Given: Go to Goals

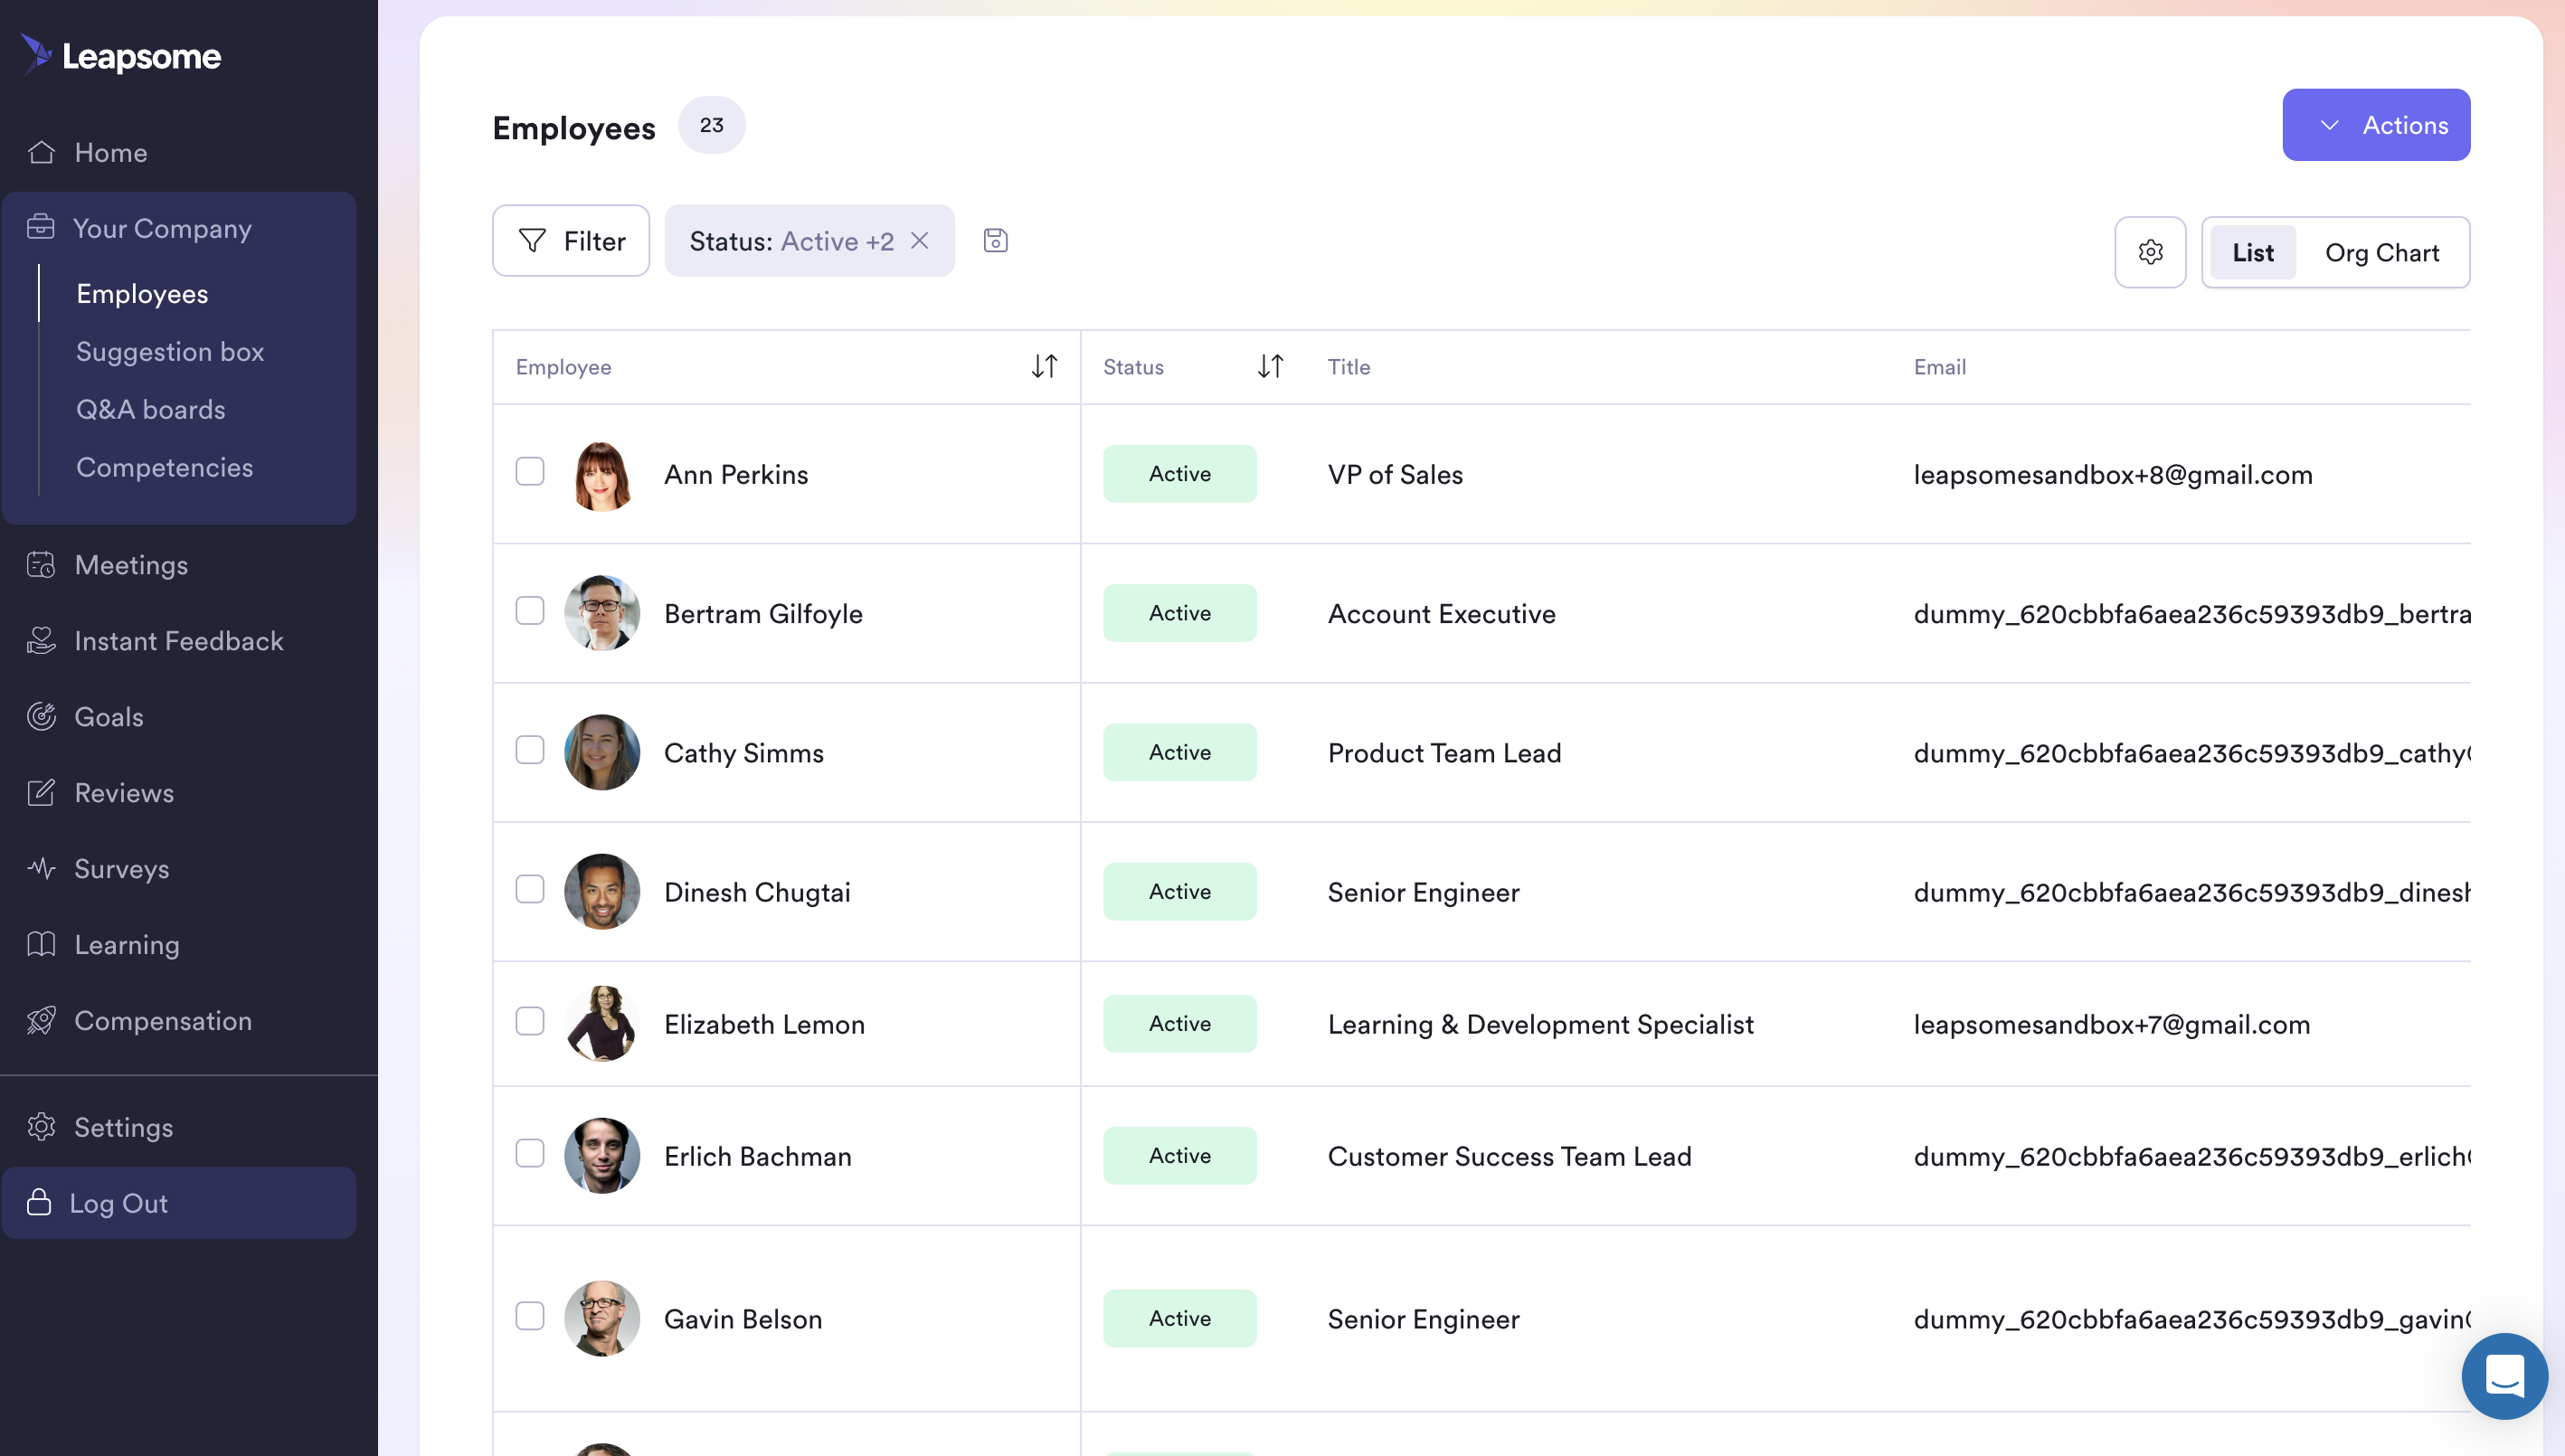Looking at the screenshot, I should [109, 717].
